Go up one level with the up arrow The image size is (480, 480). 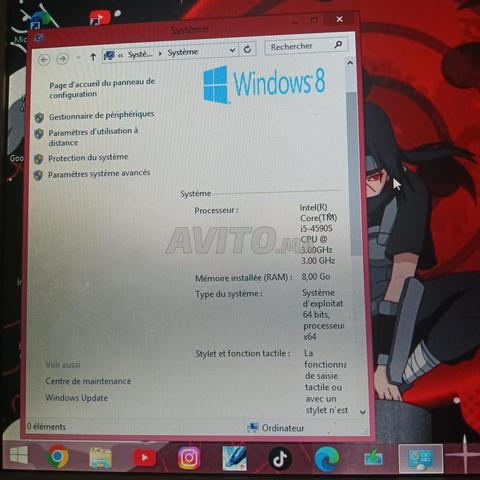(93, 57)
